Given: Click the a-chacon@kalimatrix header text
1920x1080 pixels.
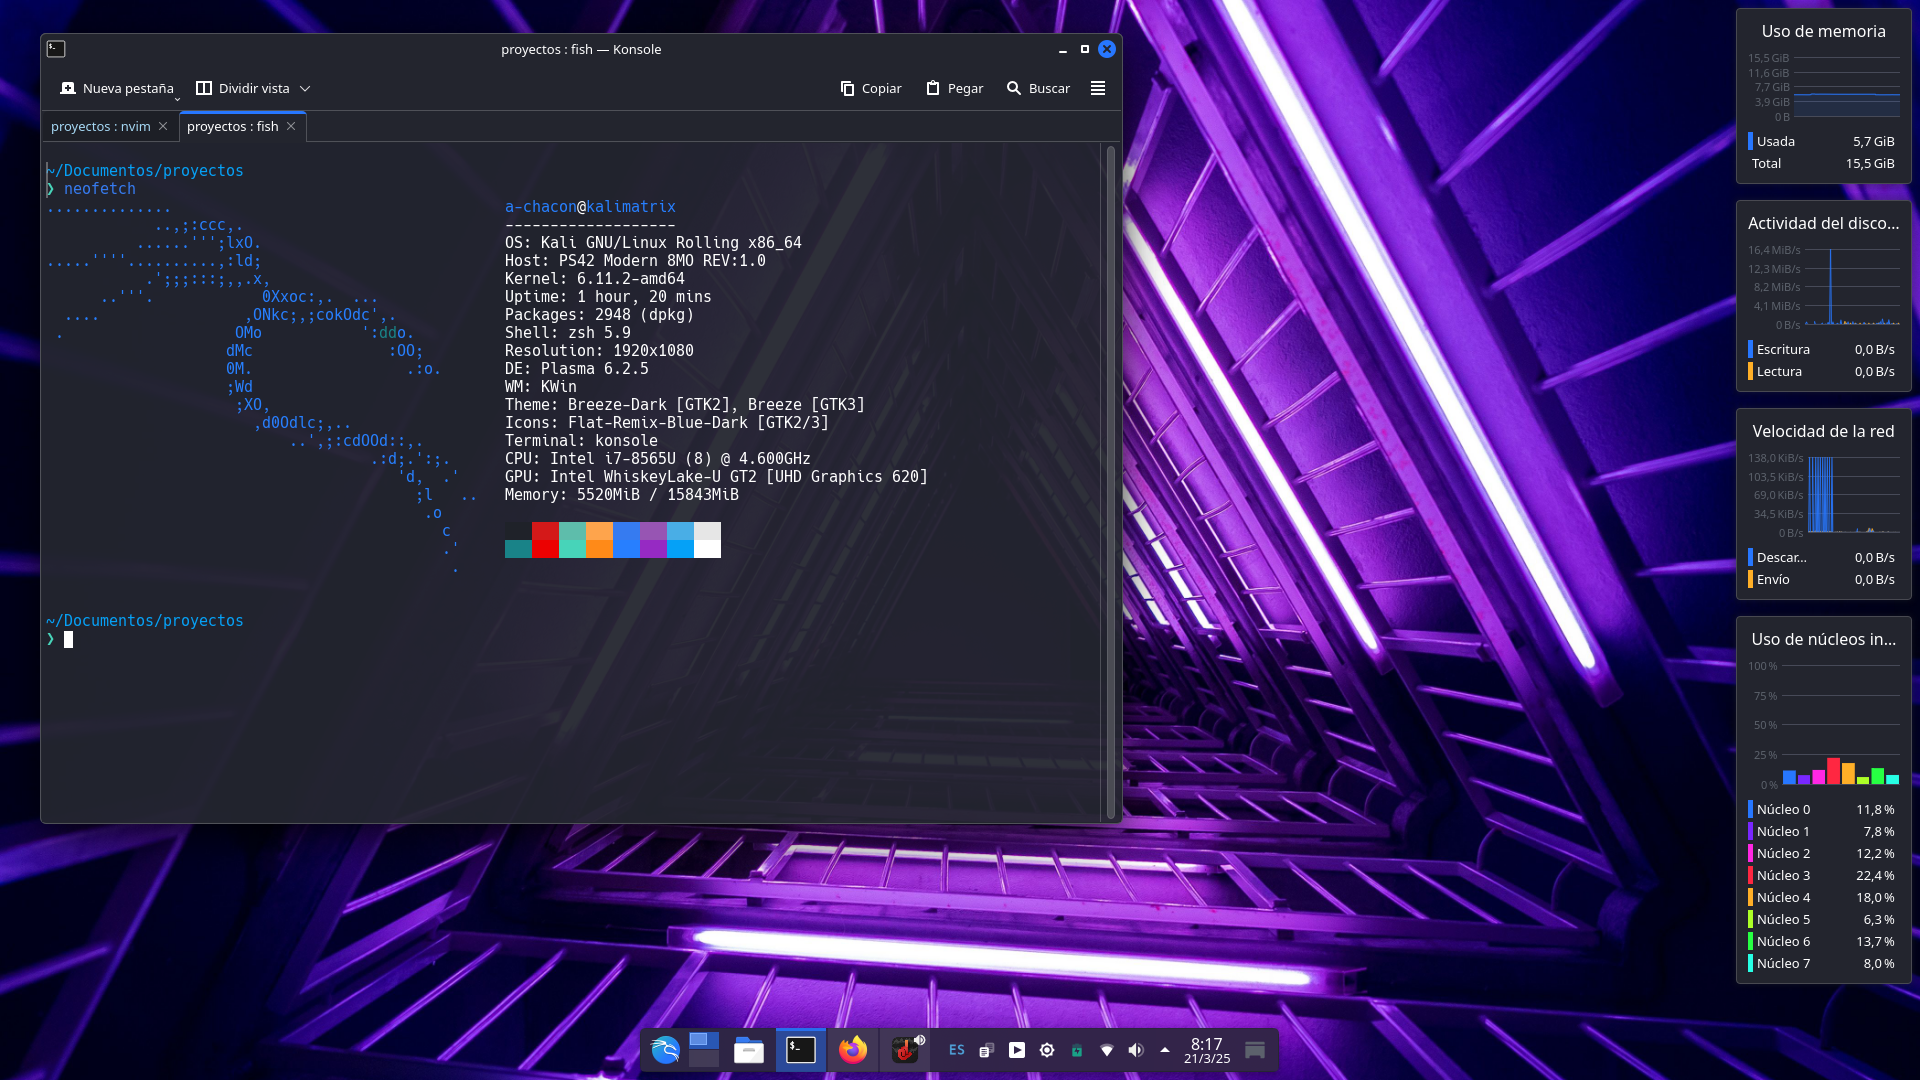Looking at the screenshot, I should pos(590,207).
